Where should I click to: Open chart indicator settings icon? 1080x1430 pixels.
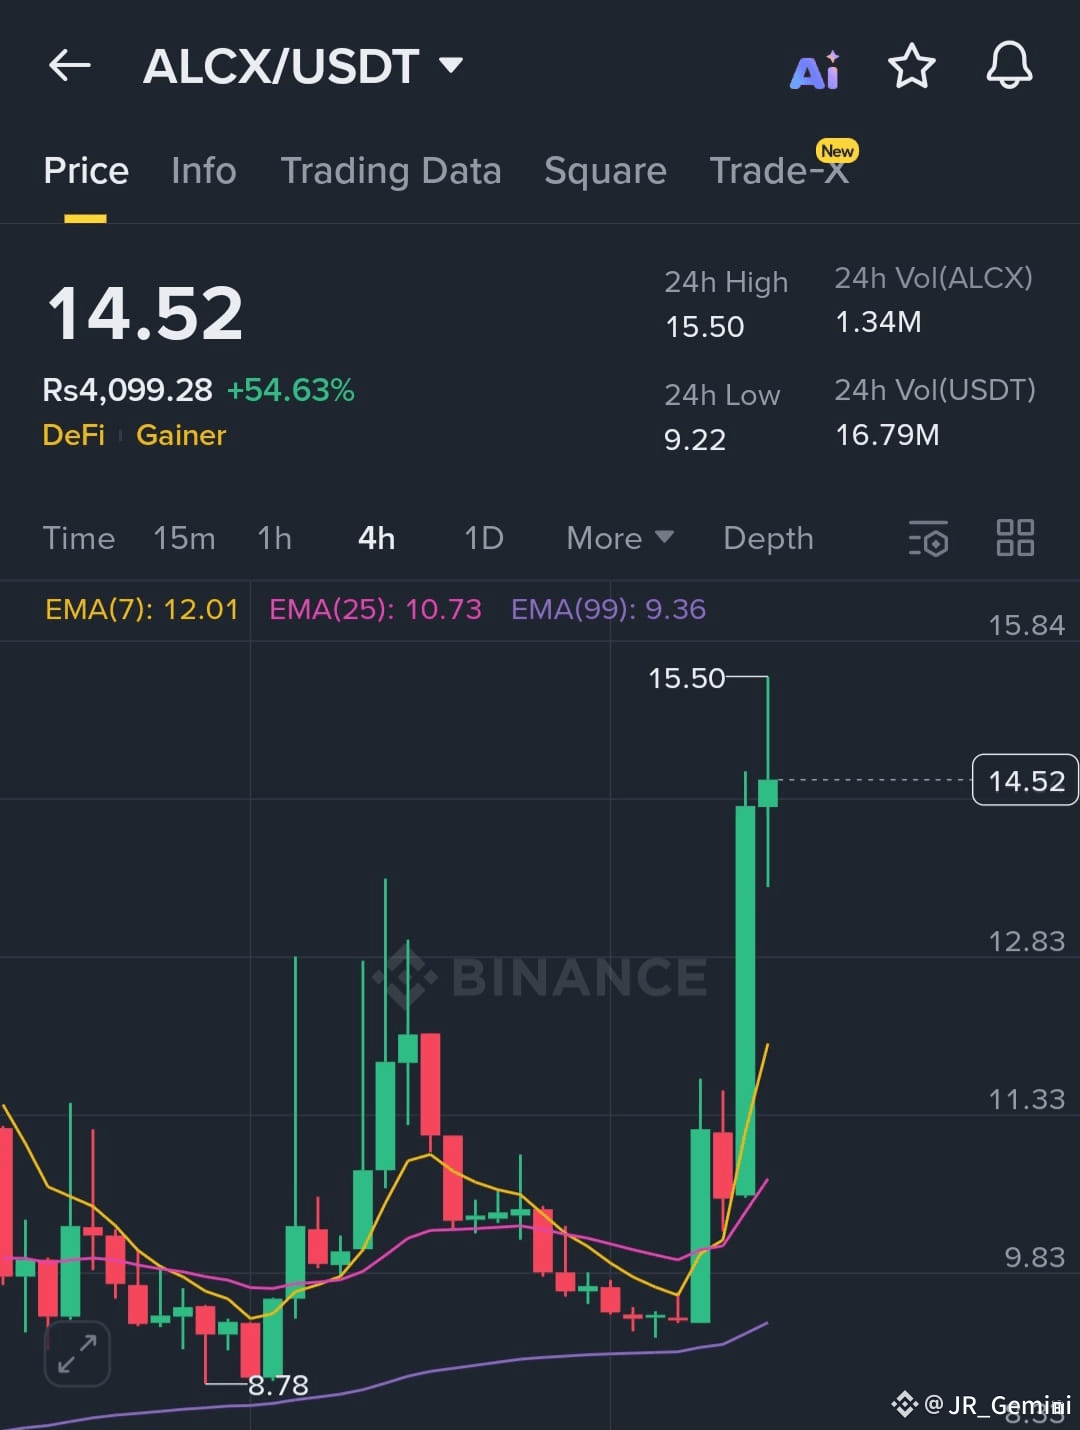coord(928,538)
